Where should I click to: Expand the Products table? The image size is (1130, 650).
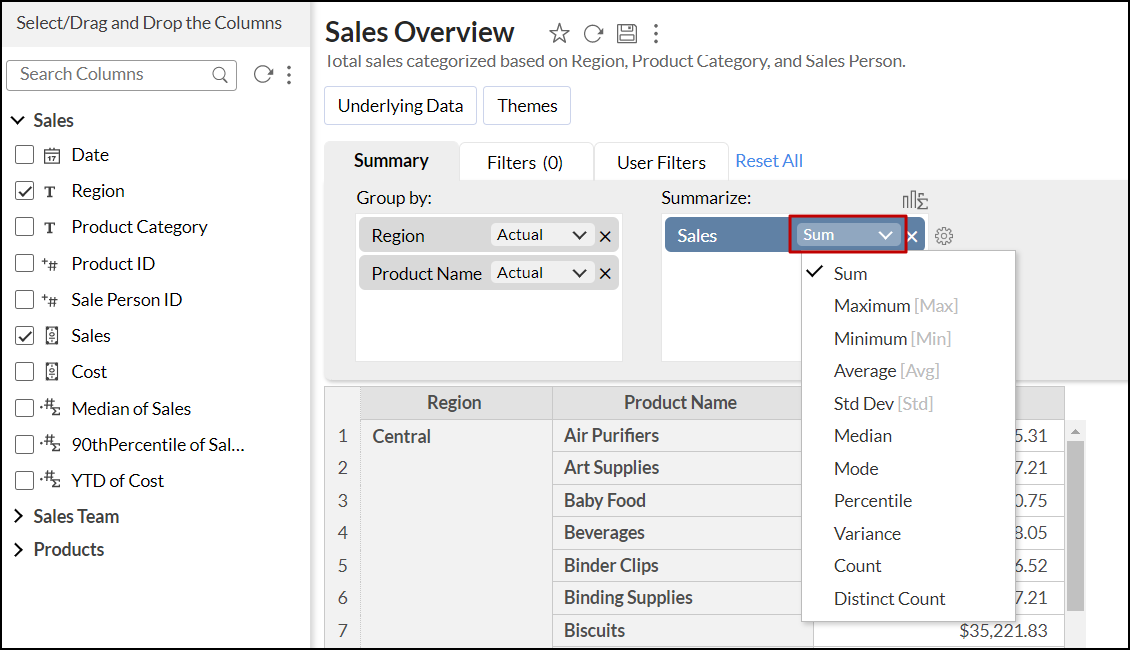(x=19, y=550)
